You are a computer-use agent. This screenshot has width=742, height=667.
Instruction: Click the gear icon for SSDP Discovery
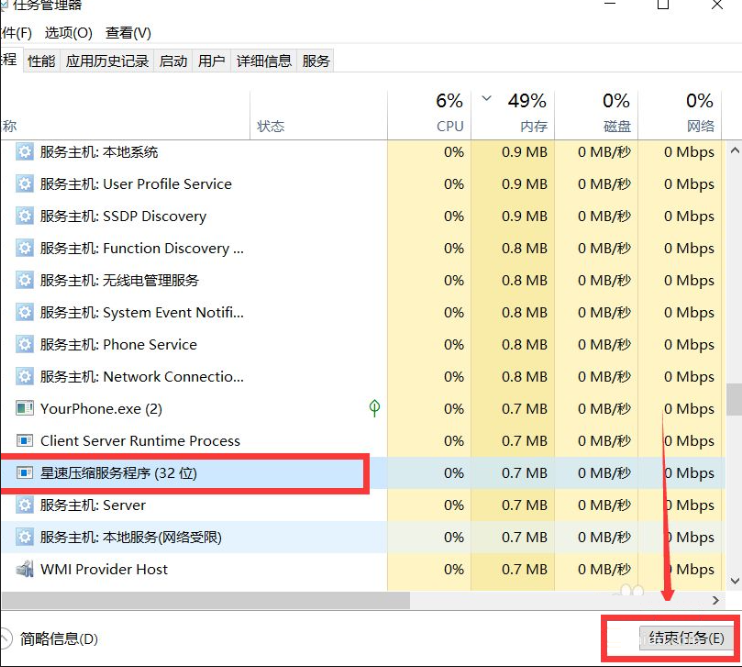click(25, 216)
